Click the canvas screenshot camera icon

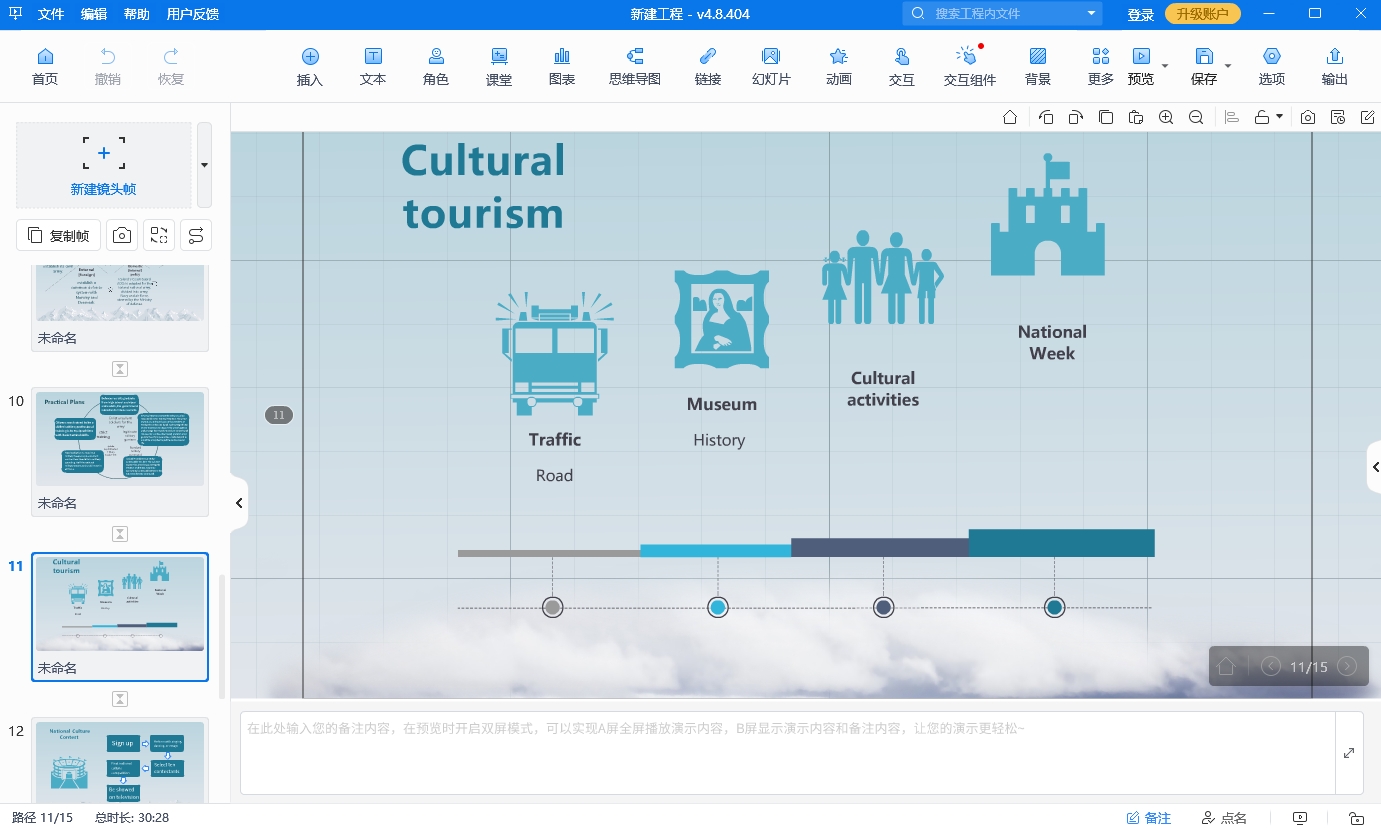[x=1308, y=117]
